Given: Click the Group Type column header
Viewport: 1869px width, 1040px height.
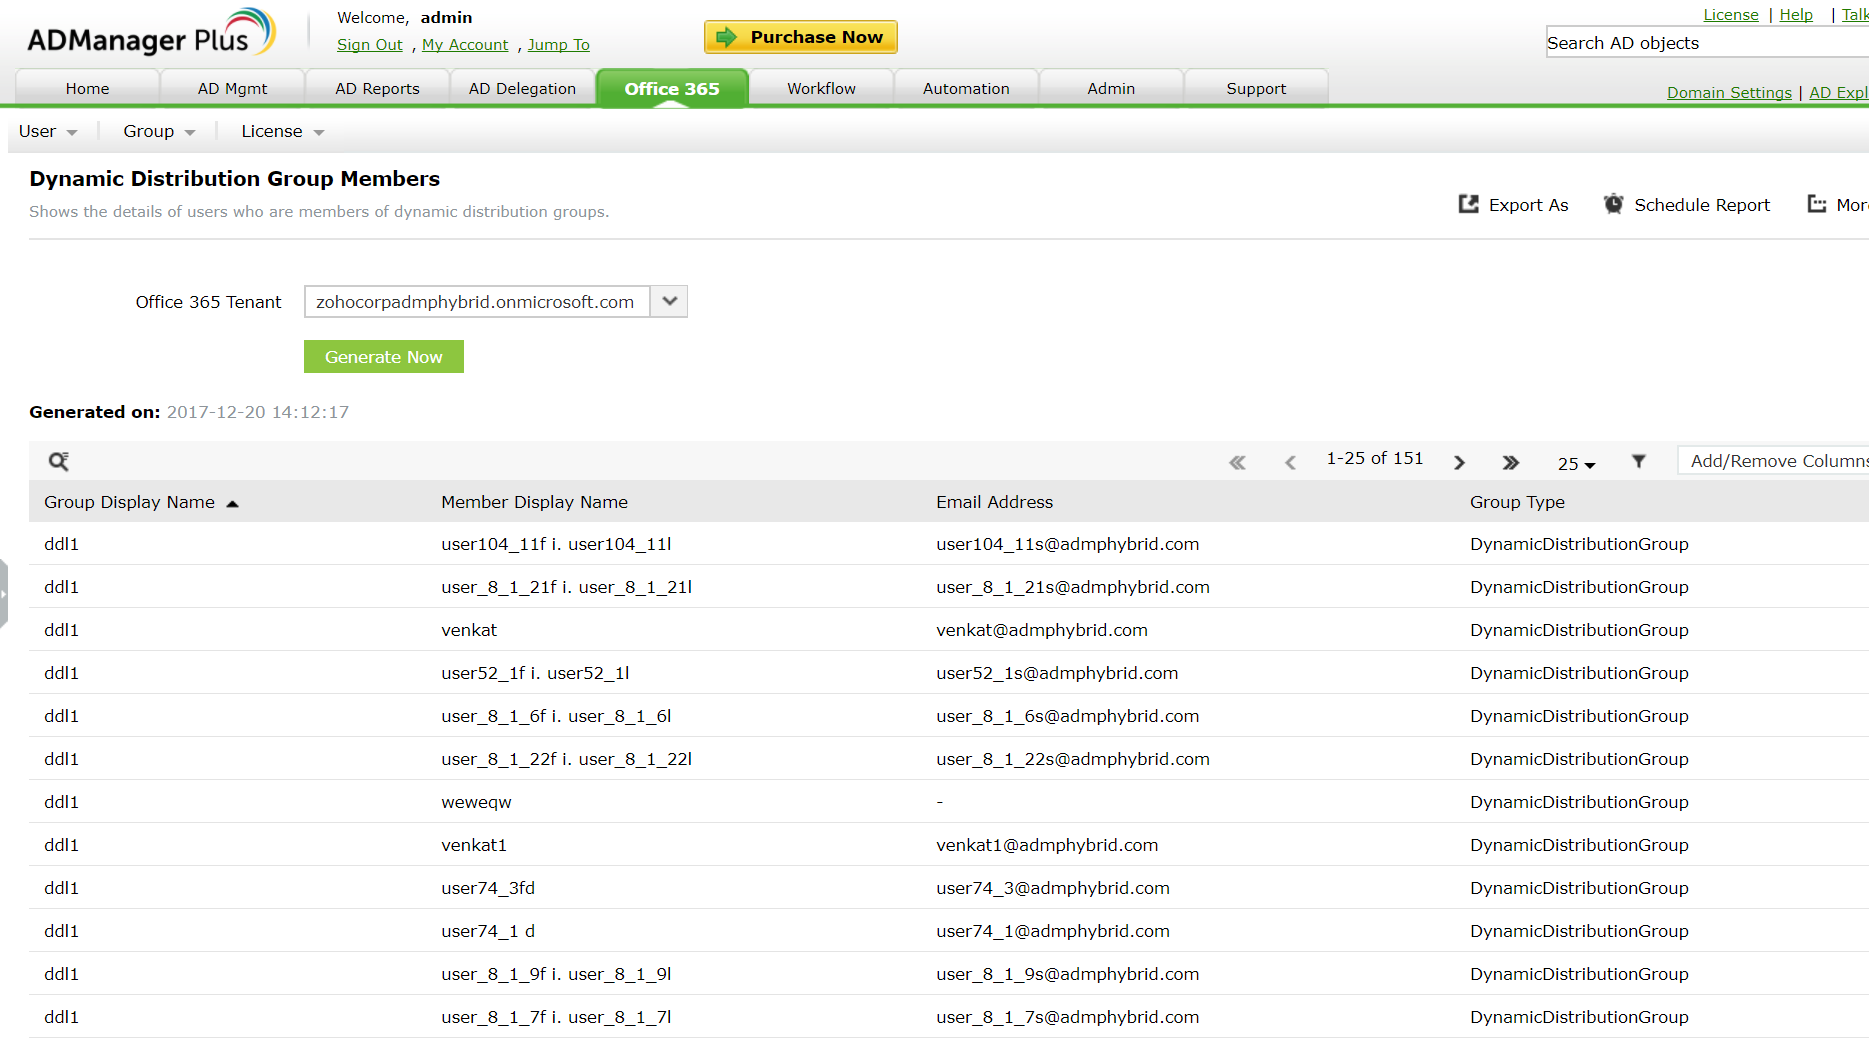Looking at the screenshot, I should [1518, 502].
